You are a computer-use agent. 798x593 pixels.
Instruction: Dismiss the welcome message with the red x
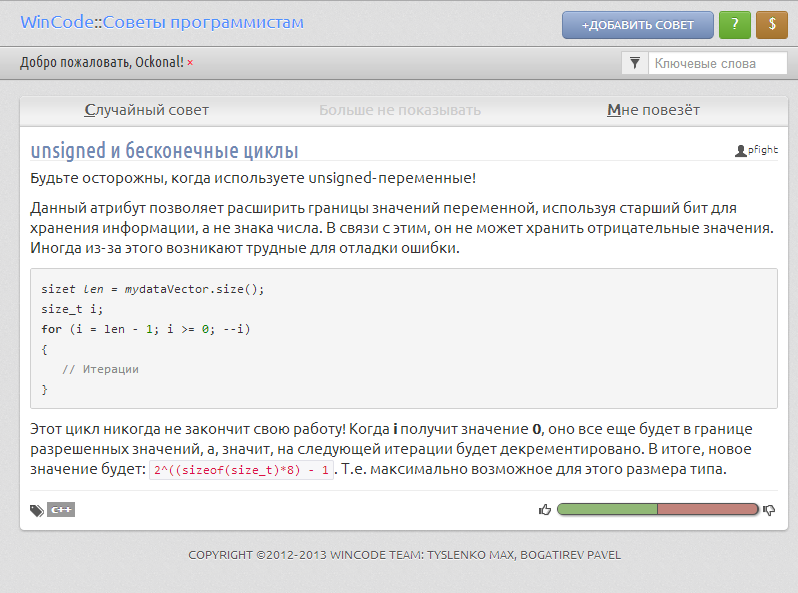(190, 63)
